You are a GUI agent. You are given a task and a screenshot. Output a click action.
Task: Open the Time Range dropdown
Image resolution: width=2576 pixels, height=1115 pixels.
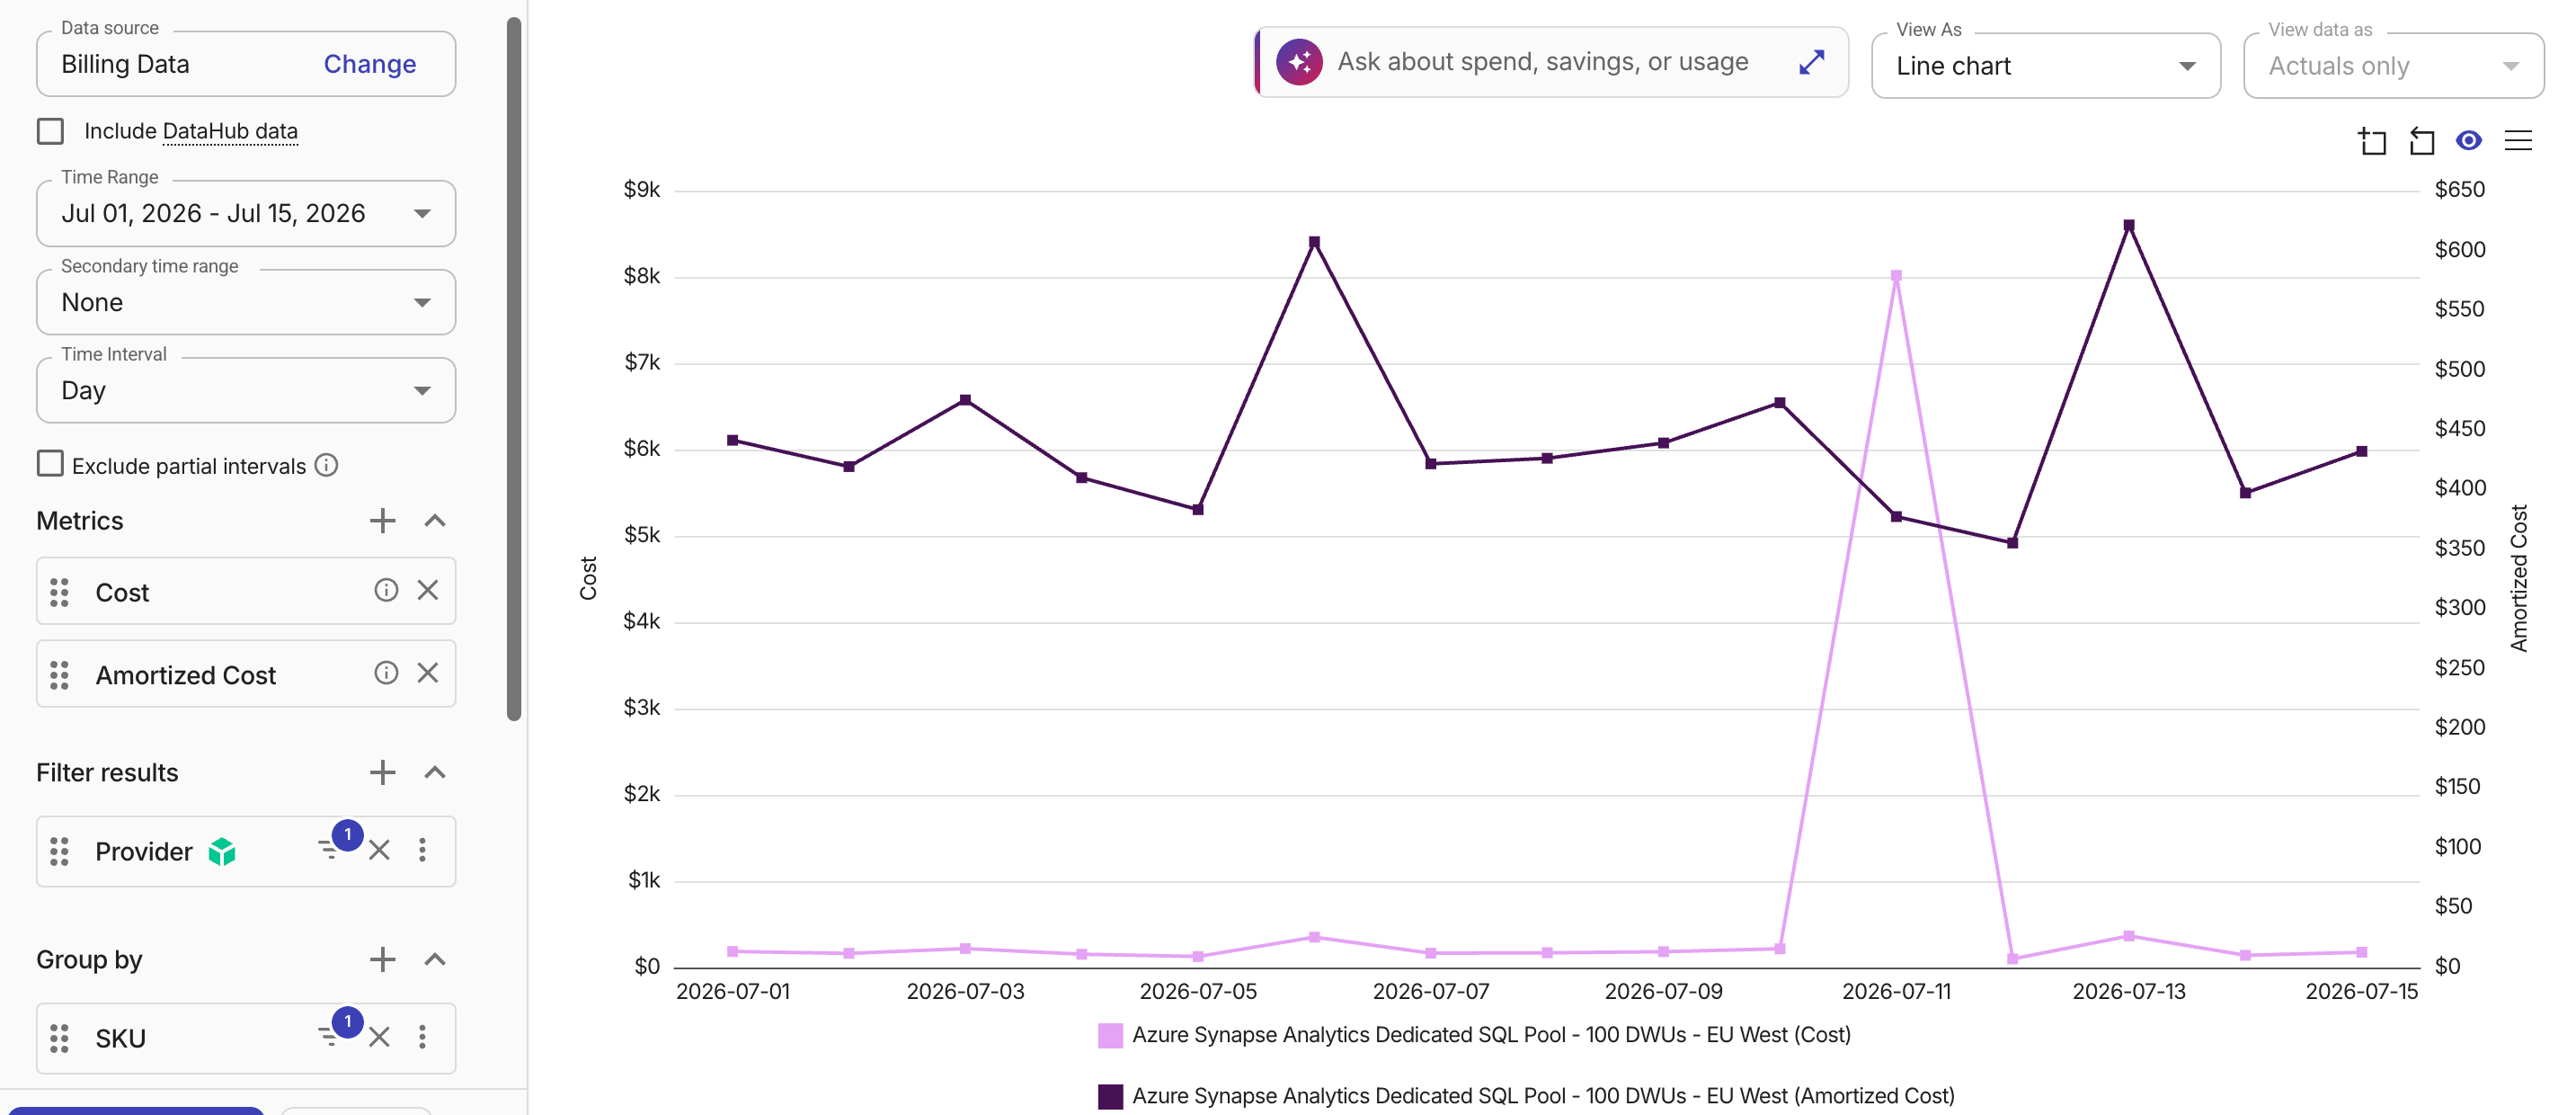[246, 214]
